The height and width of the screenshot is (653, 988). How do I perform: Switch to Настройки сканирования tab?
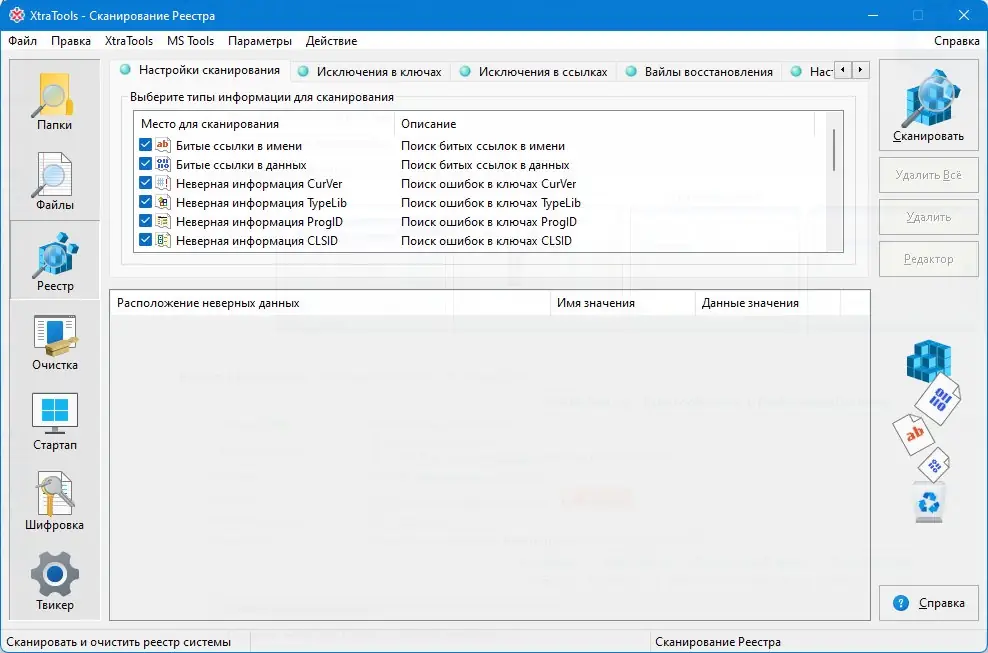click(200, 70)
